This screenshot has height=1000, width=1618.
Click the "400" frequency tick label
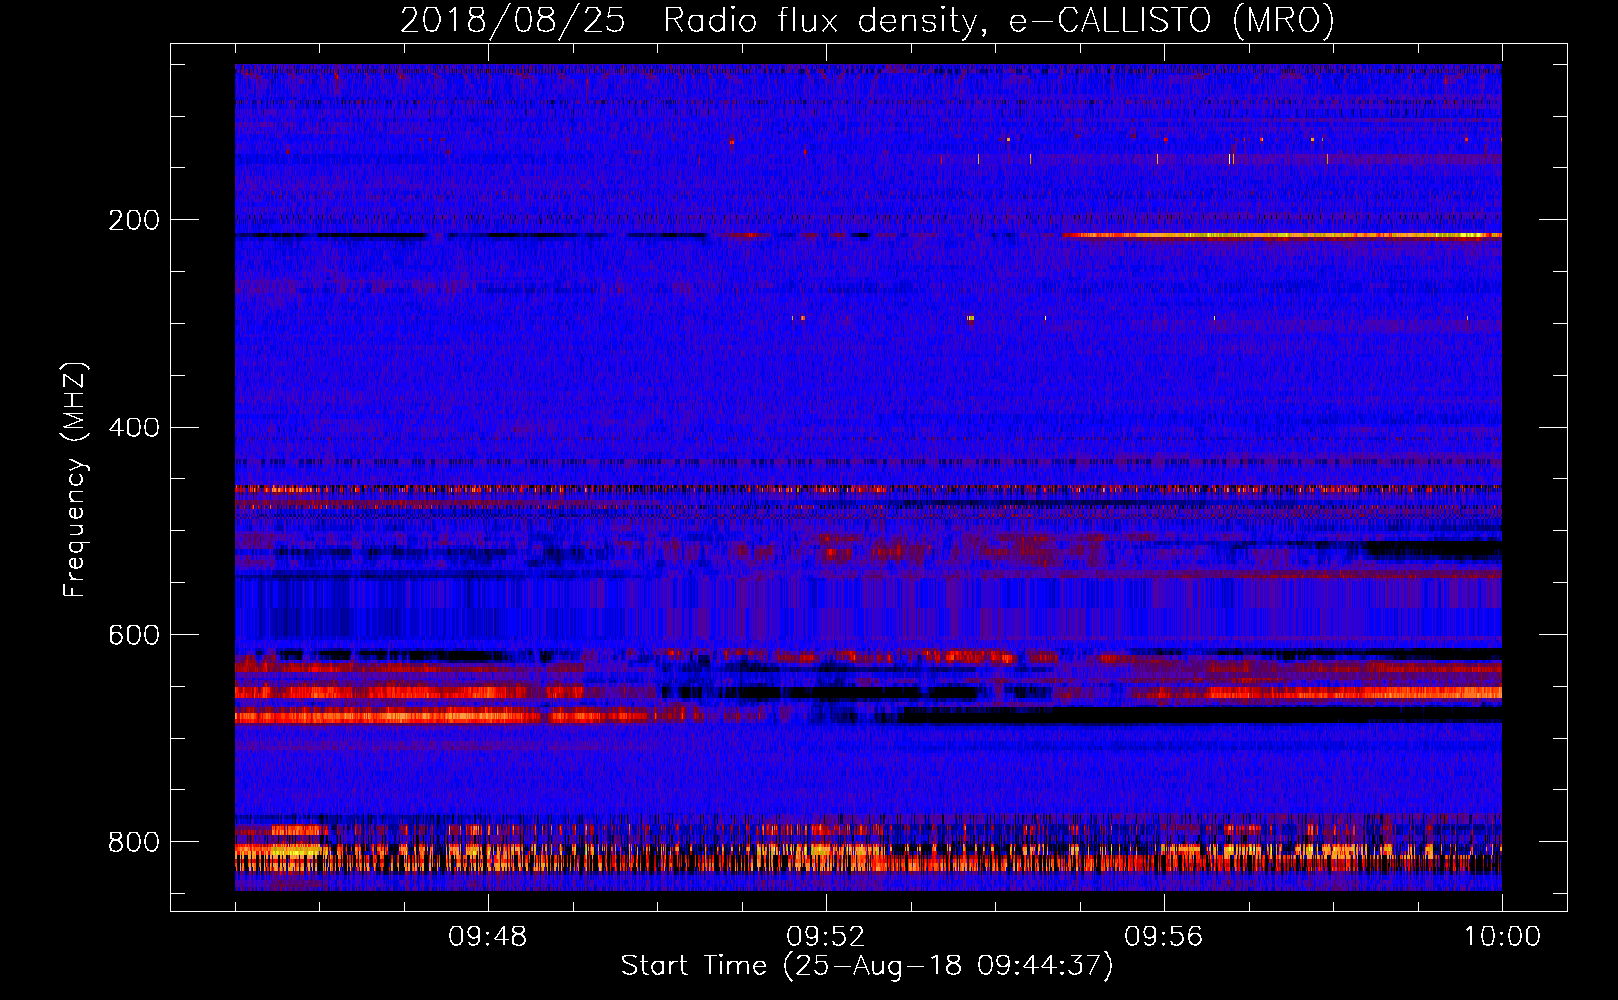pyautogui.click(x=134, y=428)
